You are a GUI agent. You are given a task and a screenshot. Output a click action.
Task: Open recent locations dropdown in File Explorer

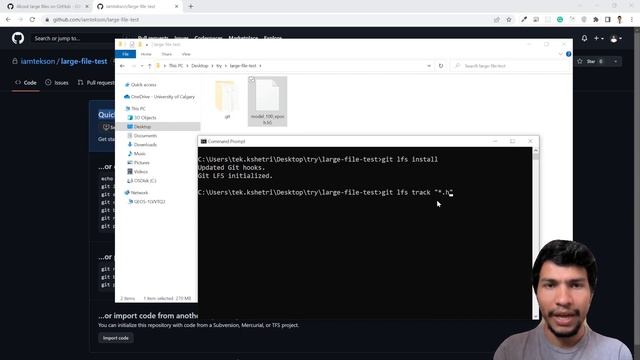pos(142,66)
